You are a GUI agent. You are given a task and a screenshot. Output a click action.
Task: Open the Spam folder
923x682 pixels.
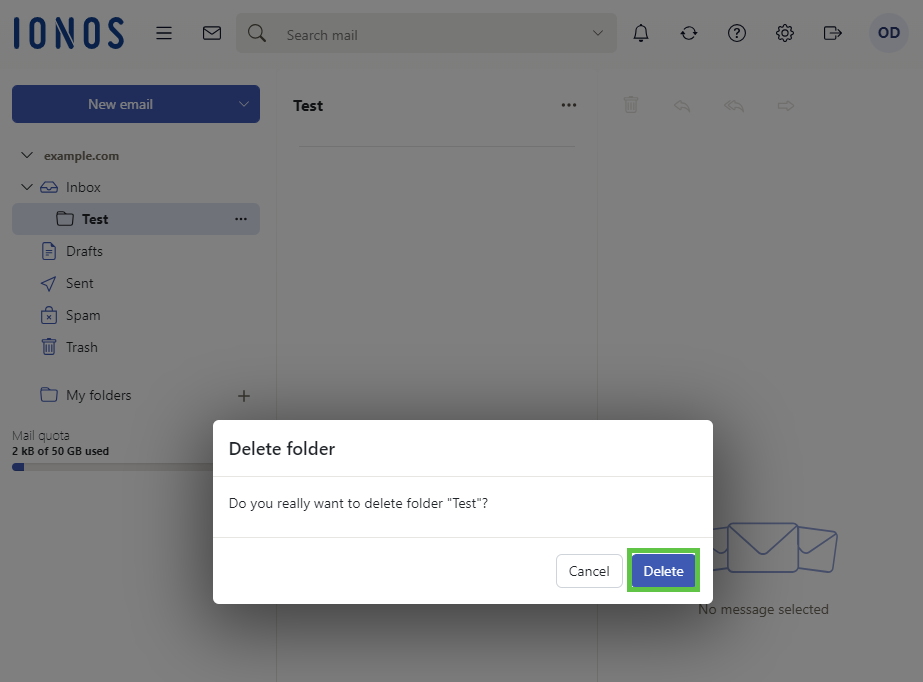point(82,315)
